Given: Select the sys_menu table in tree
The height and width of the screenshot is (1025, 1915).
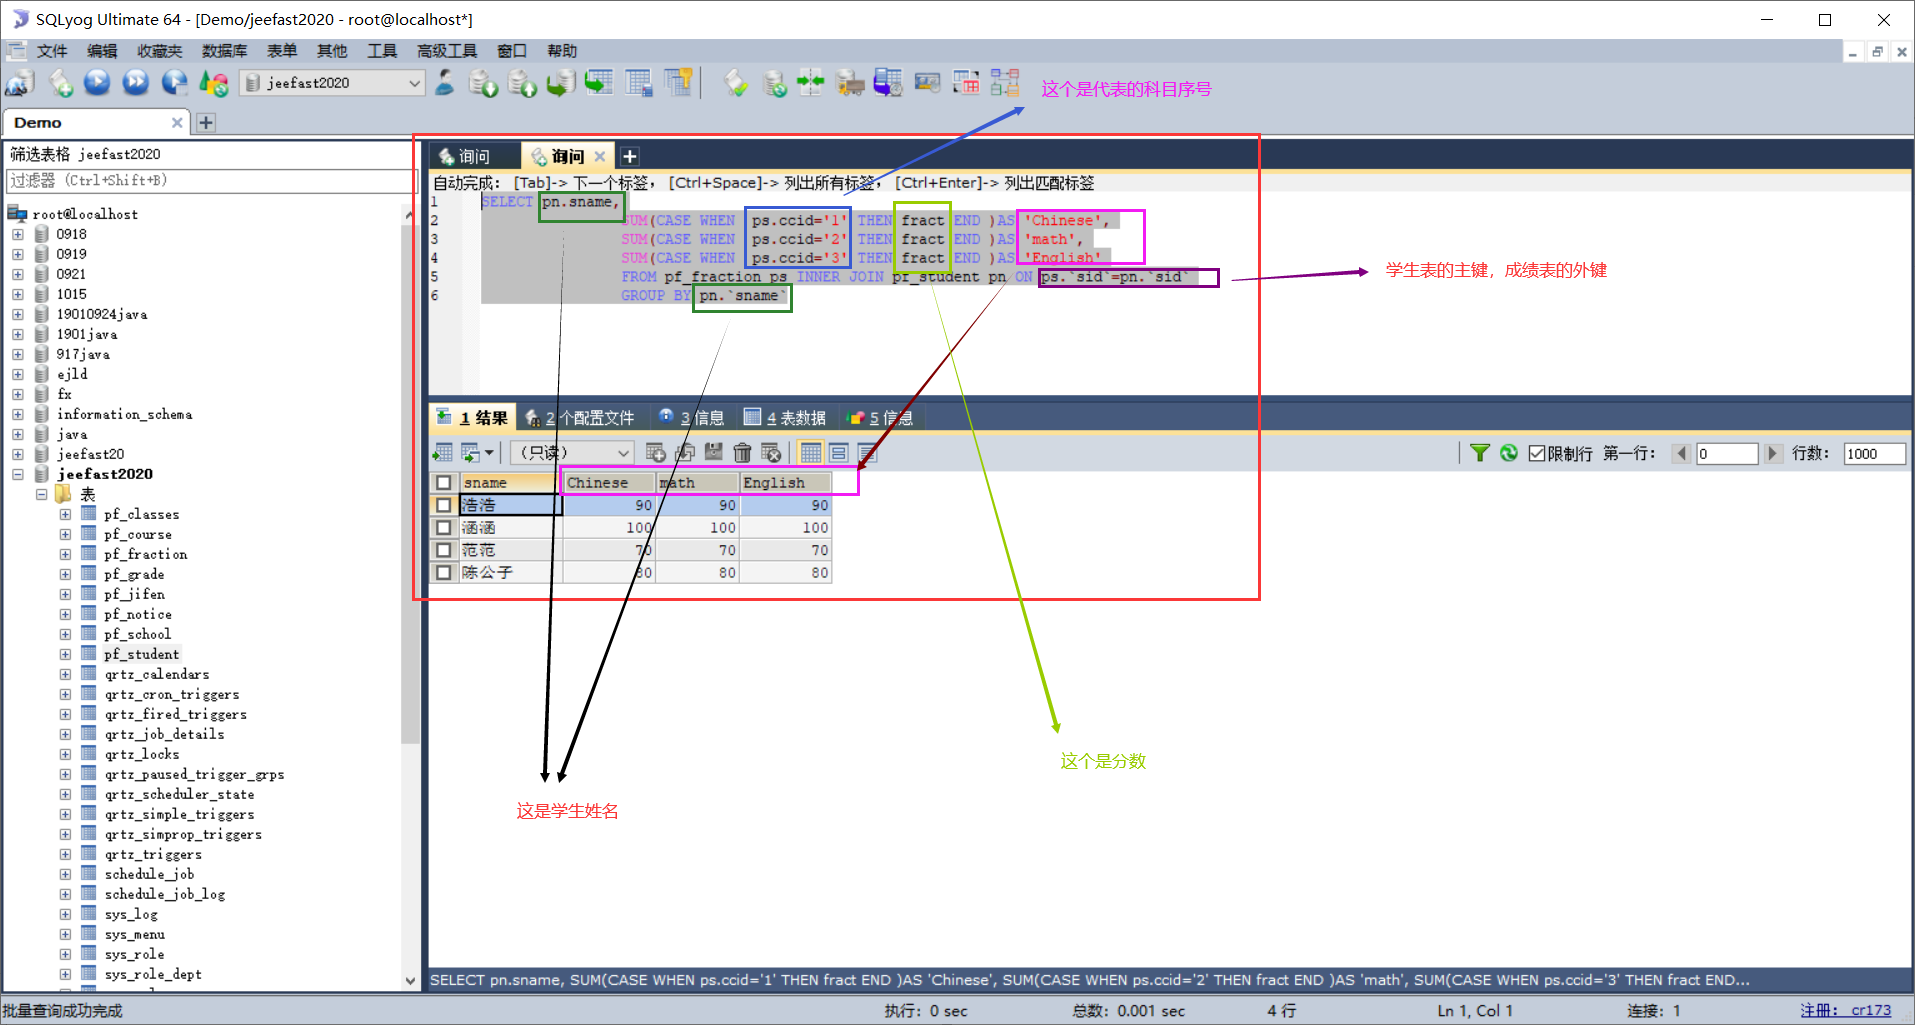Looking at the screenshot, I should pyautogui.click(x=134, y=934).
